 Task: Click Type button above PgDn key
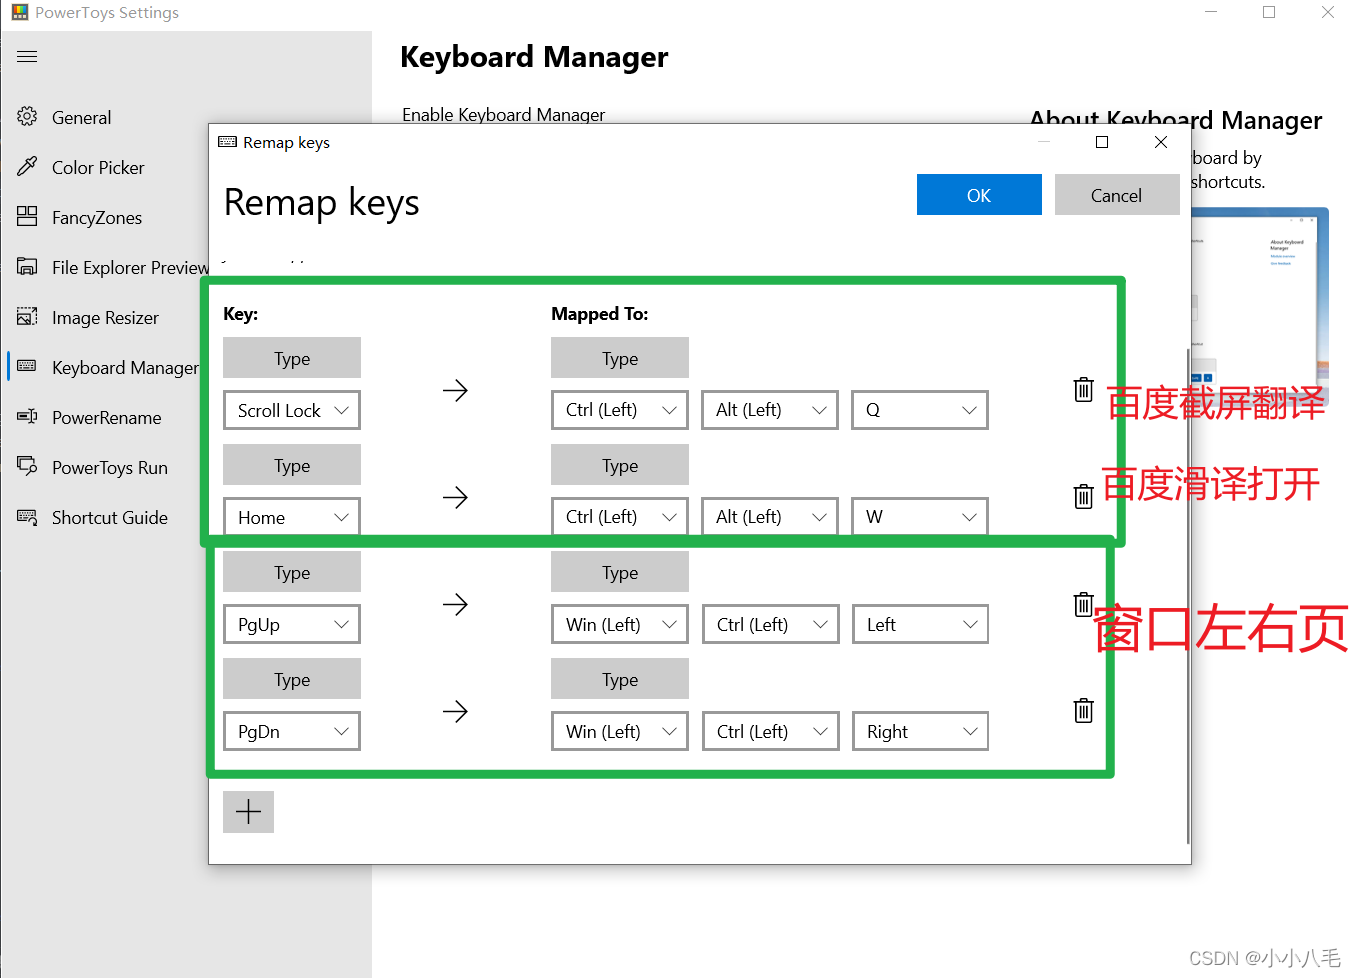pos(292,679)
